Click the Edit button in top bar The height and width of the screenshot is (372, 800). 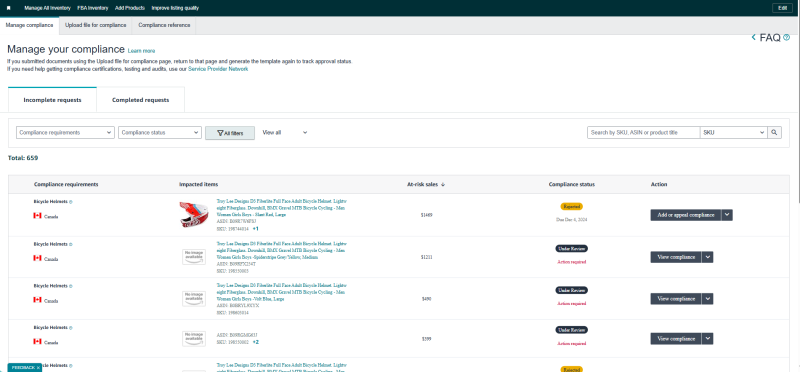click(782, 8)
